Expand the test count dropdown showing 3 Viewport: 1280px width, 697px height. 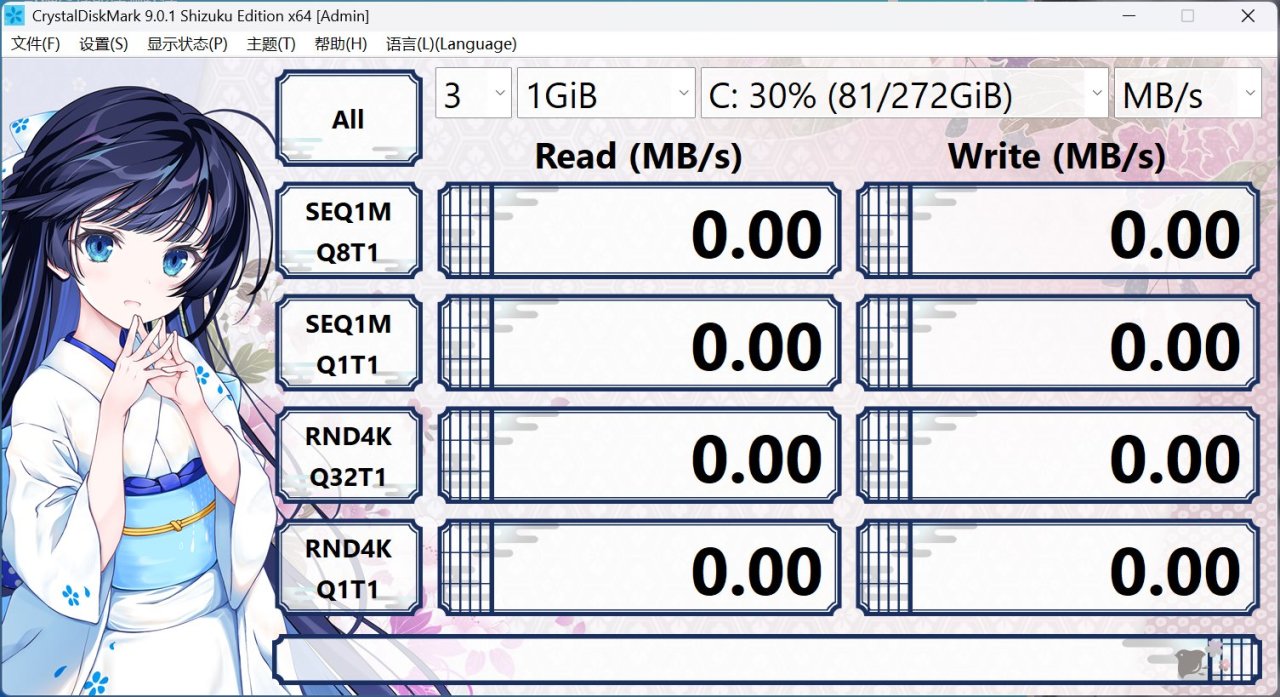[x=473, y=95]
